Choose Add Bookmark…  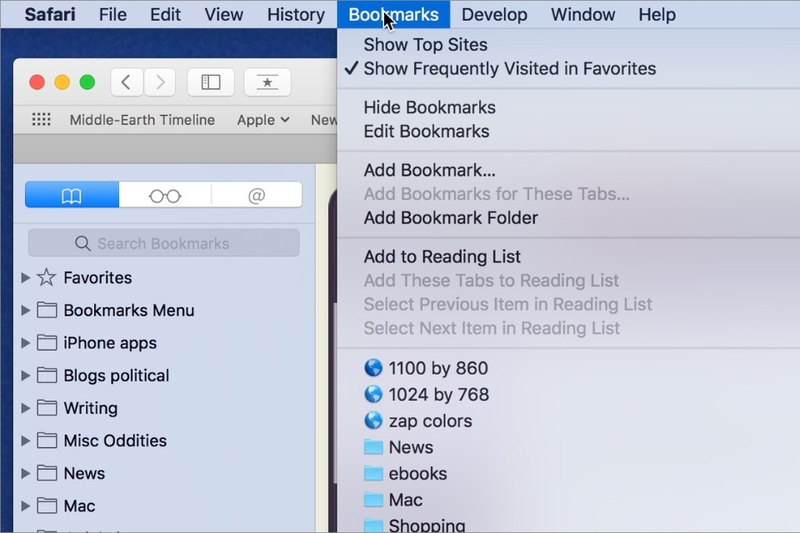pyautogui.click(x=430, y=170)
